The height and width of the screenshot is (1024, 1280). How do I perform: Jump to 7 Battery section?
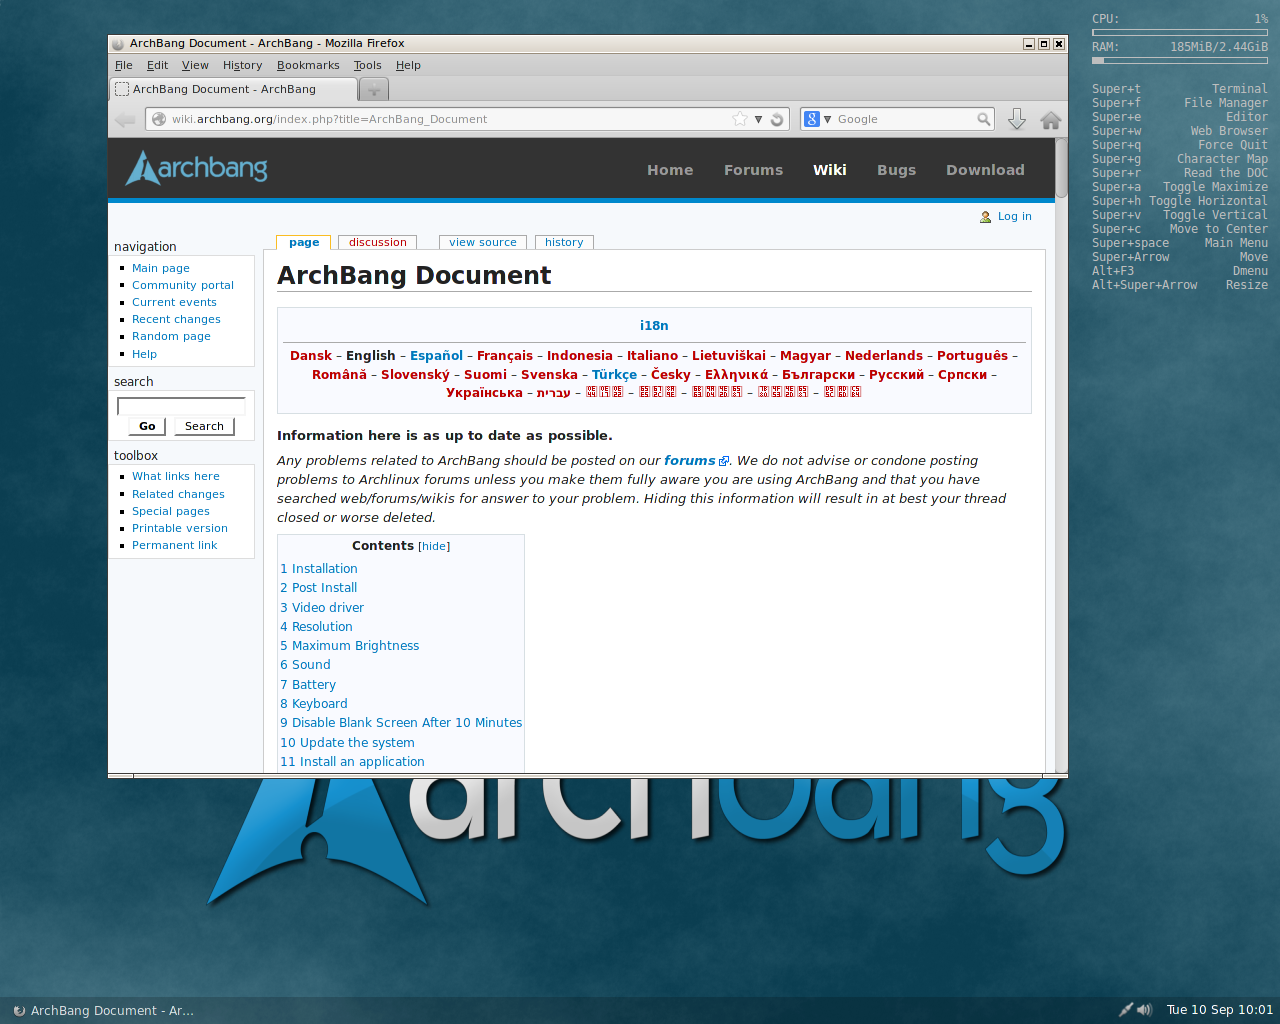click(x=308, y=685)
